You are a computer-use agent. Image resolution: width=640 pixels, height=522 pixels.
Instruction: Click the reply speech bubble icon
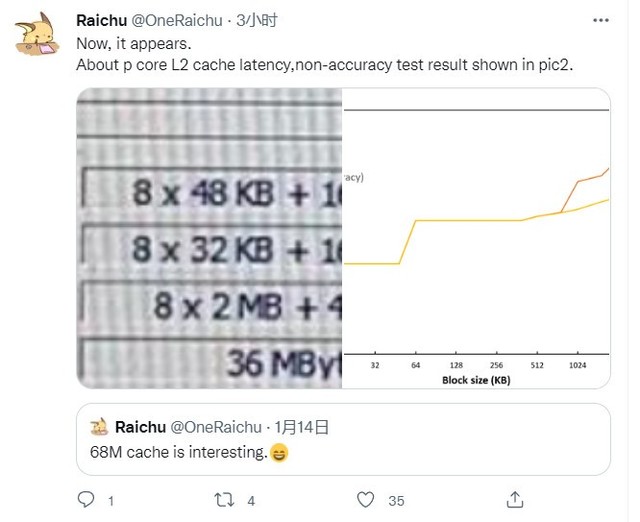coord(86,499)
